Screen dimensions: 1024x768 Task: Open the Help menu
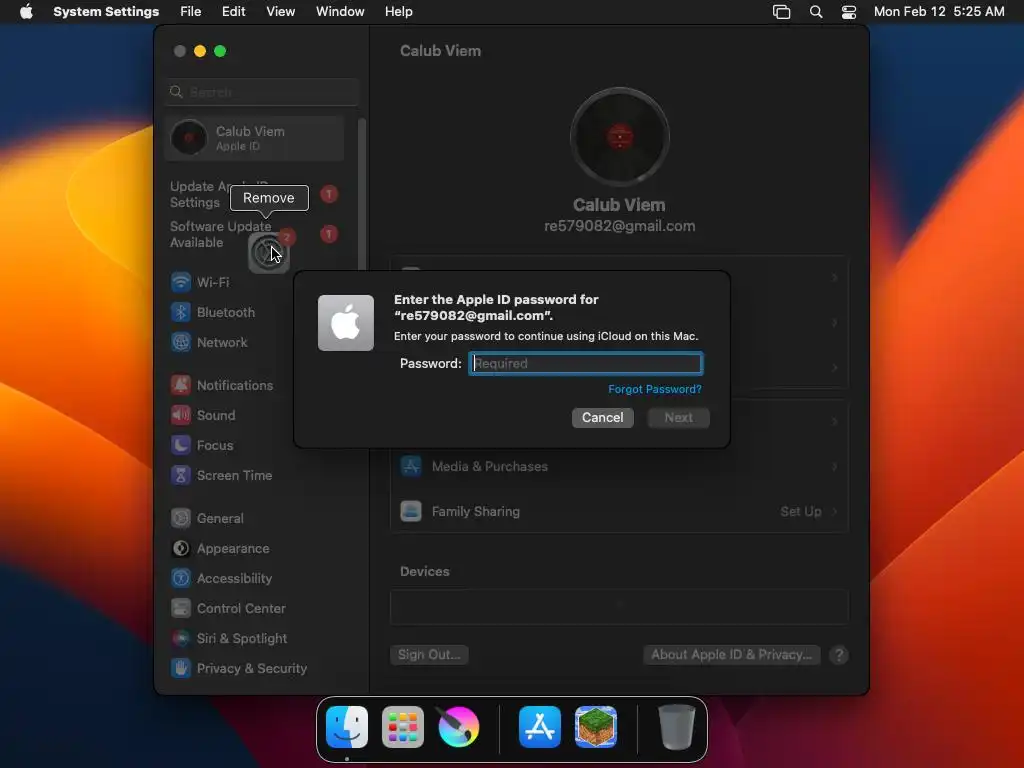pyautogui.click(x=398, y=12)
